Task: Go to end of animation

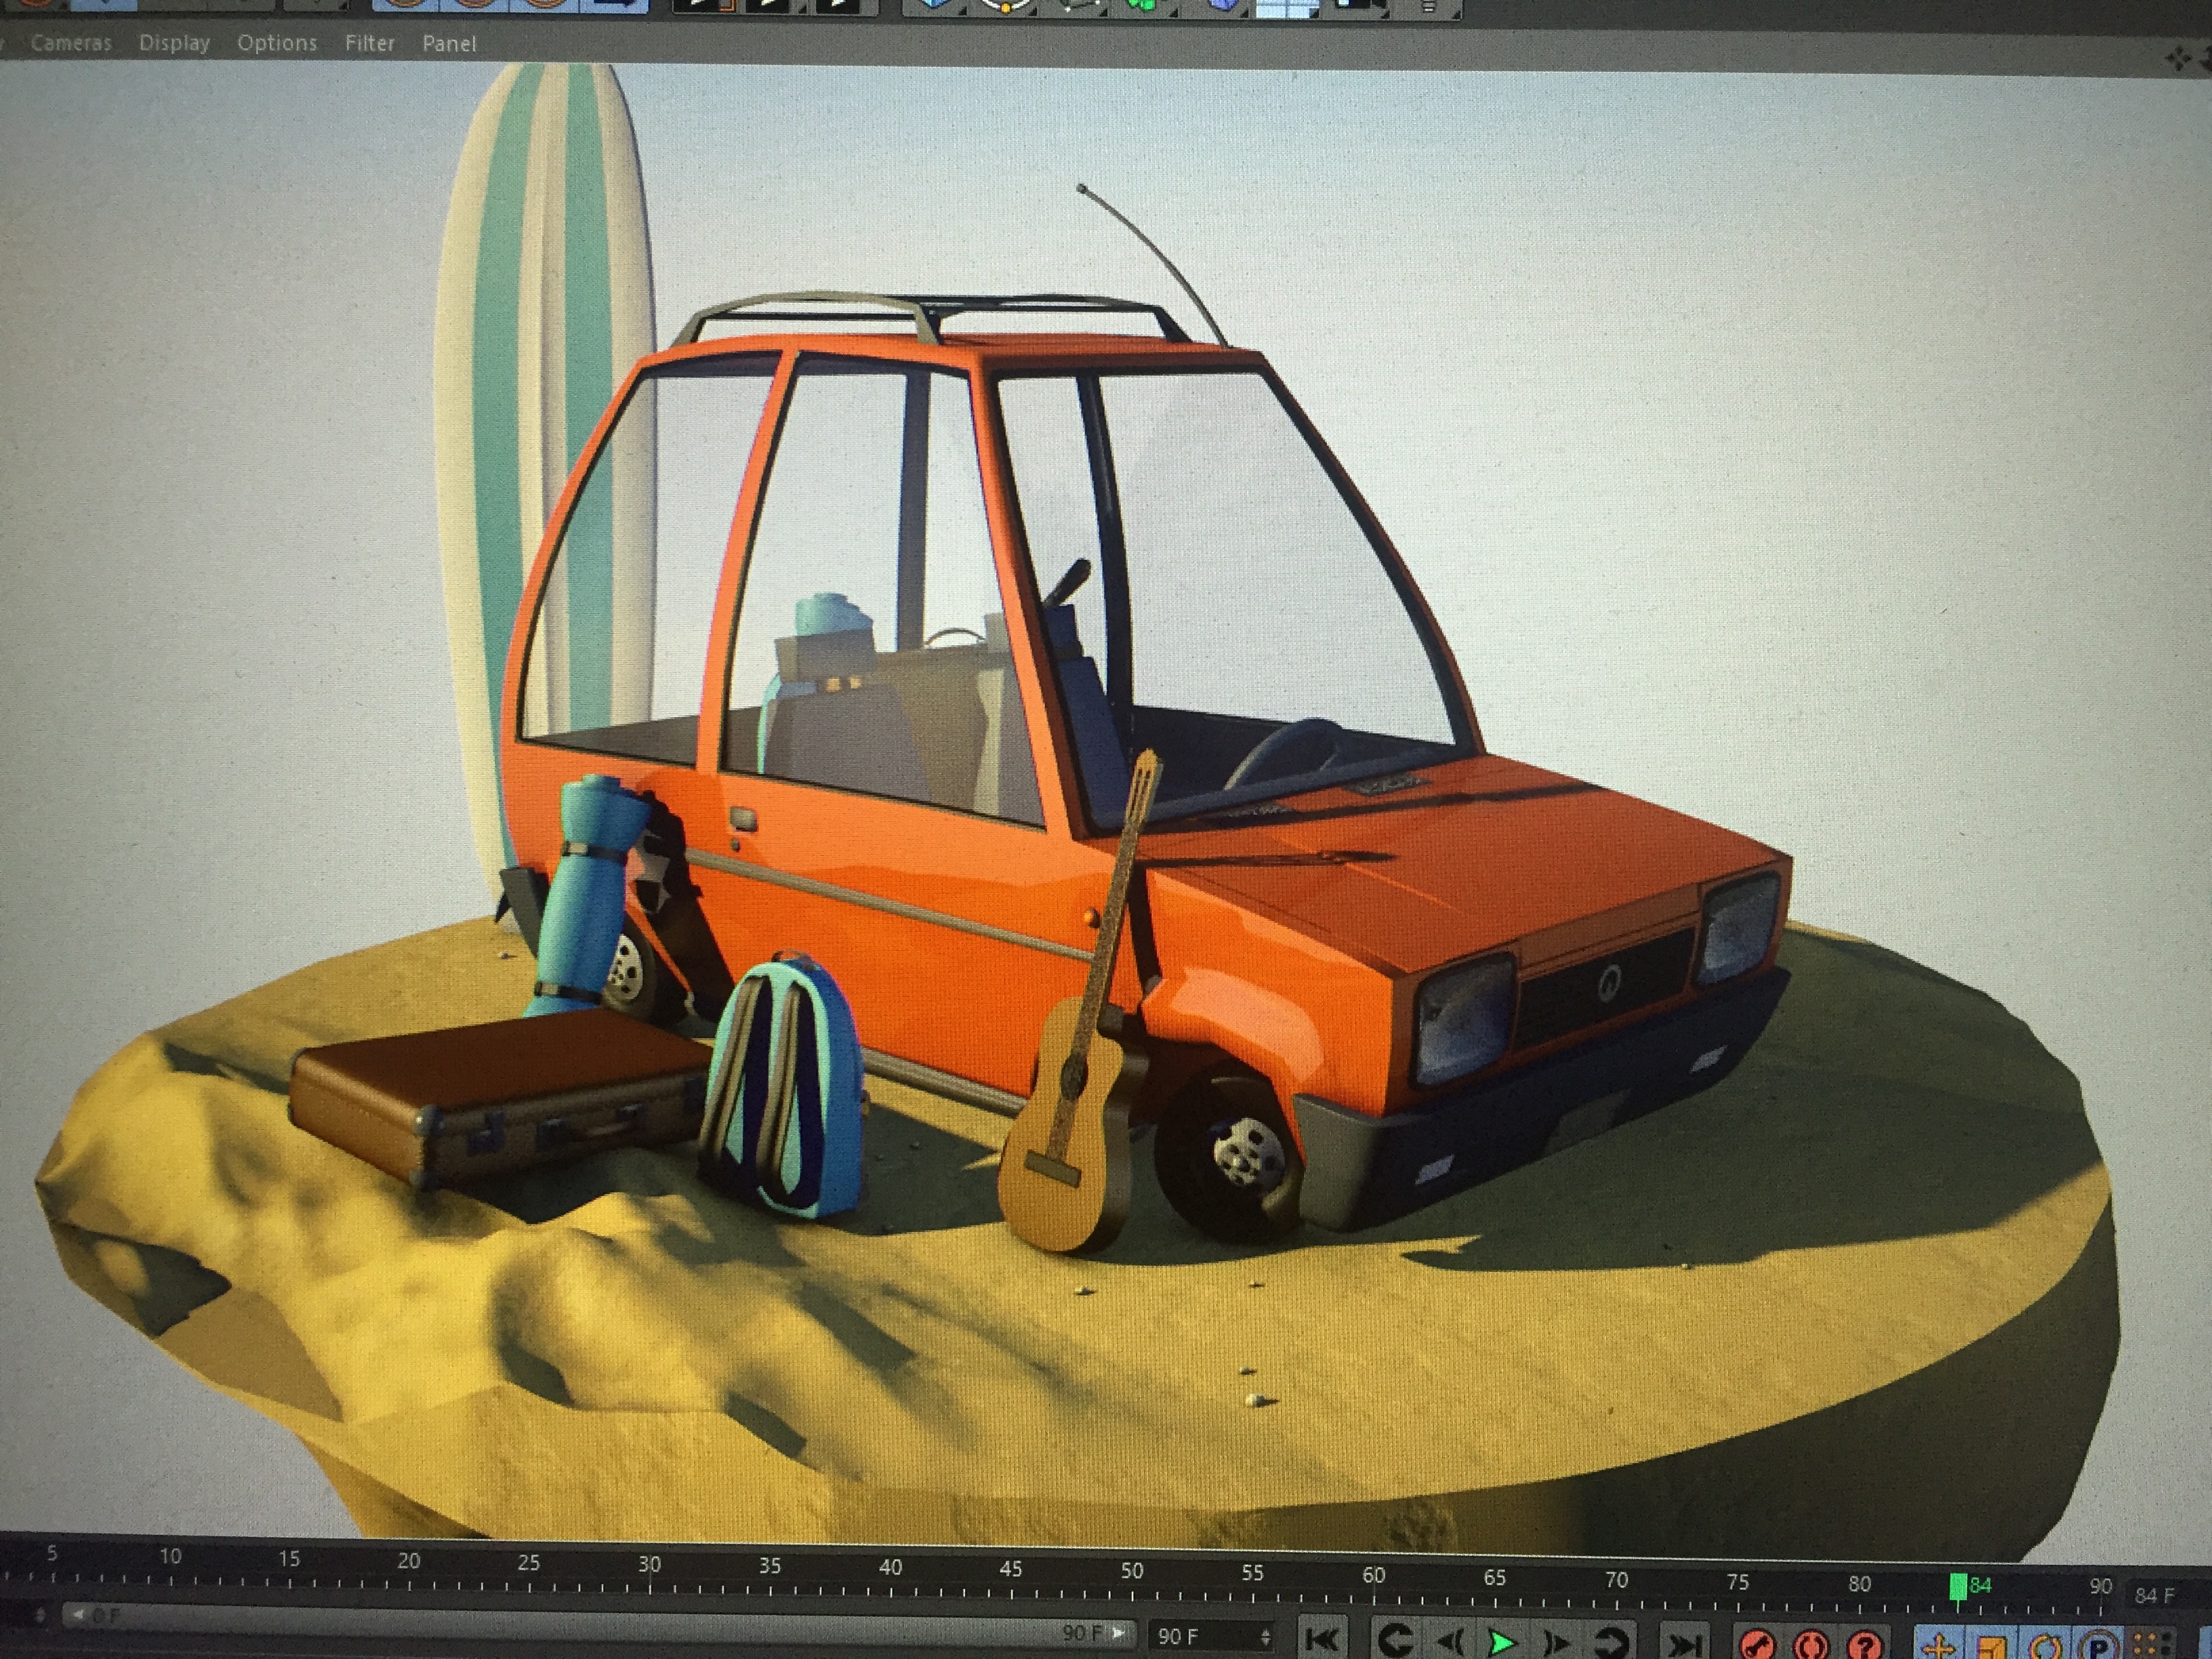Action: coord(1685,1643)
